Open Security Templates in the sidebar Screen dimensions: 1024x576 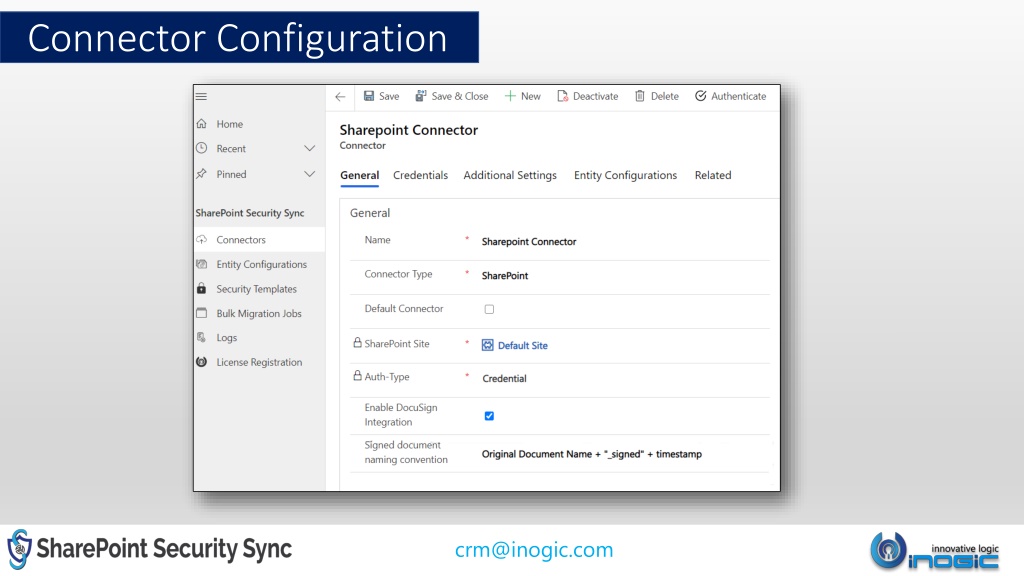tap(257, 289)
